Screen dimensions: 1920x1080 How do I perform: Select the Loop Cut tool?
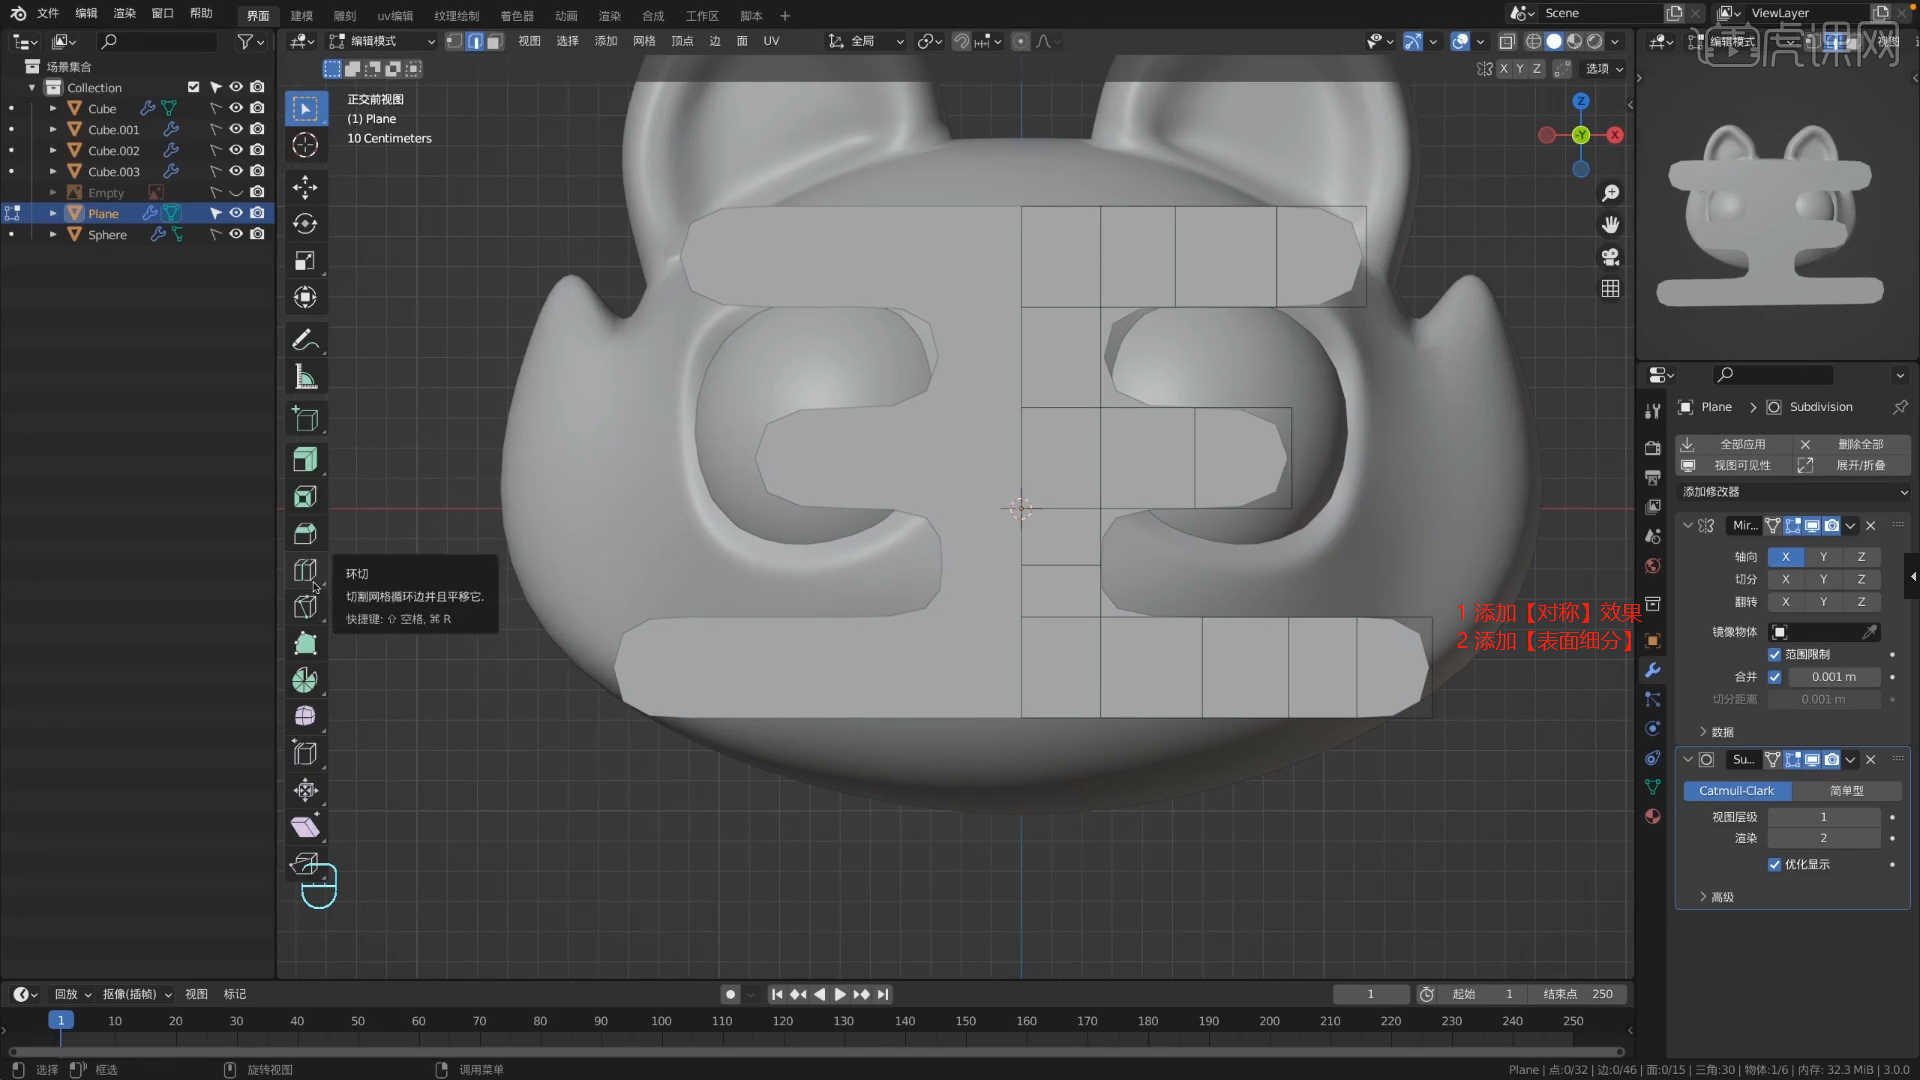(x=305, y=570)
